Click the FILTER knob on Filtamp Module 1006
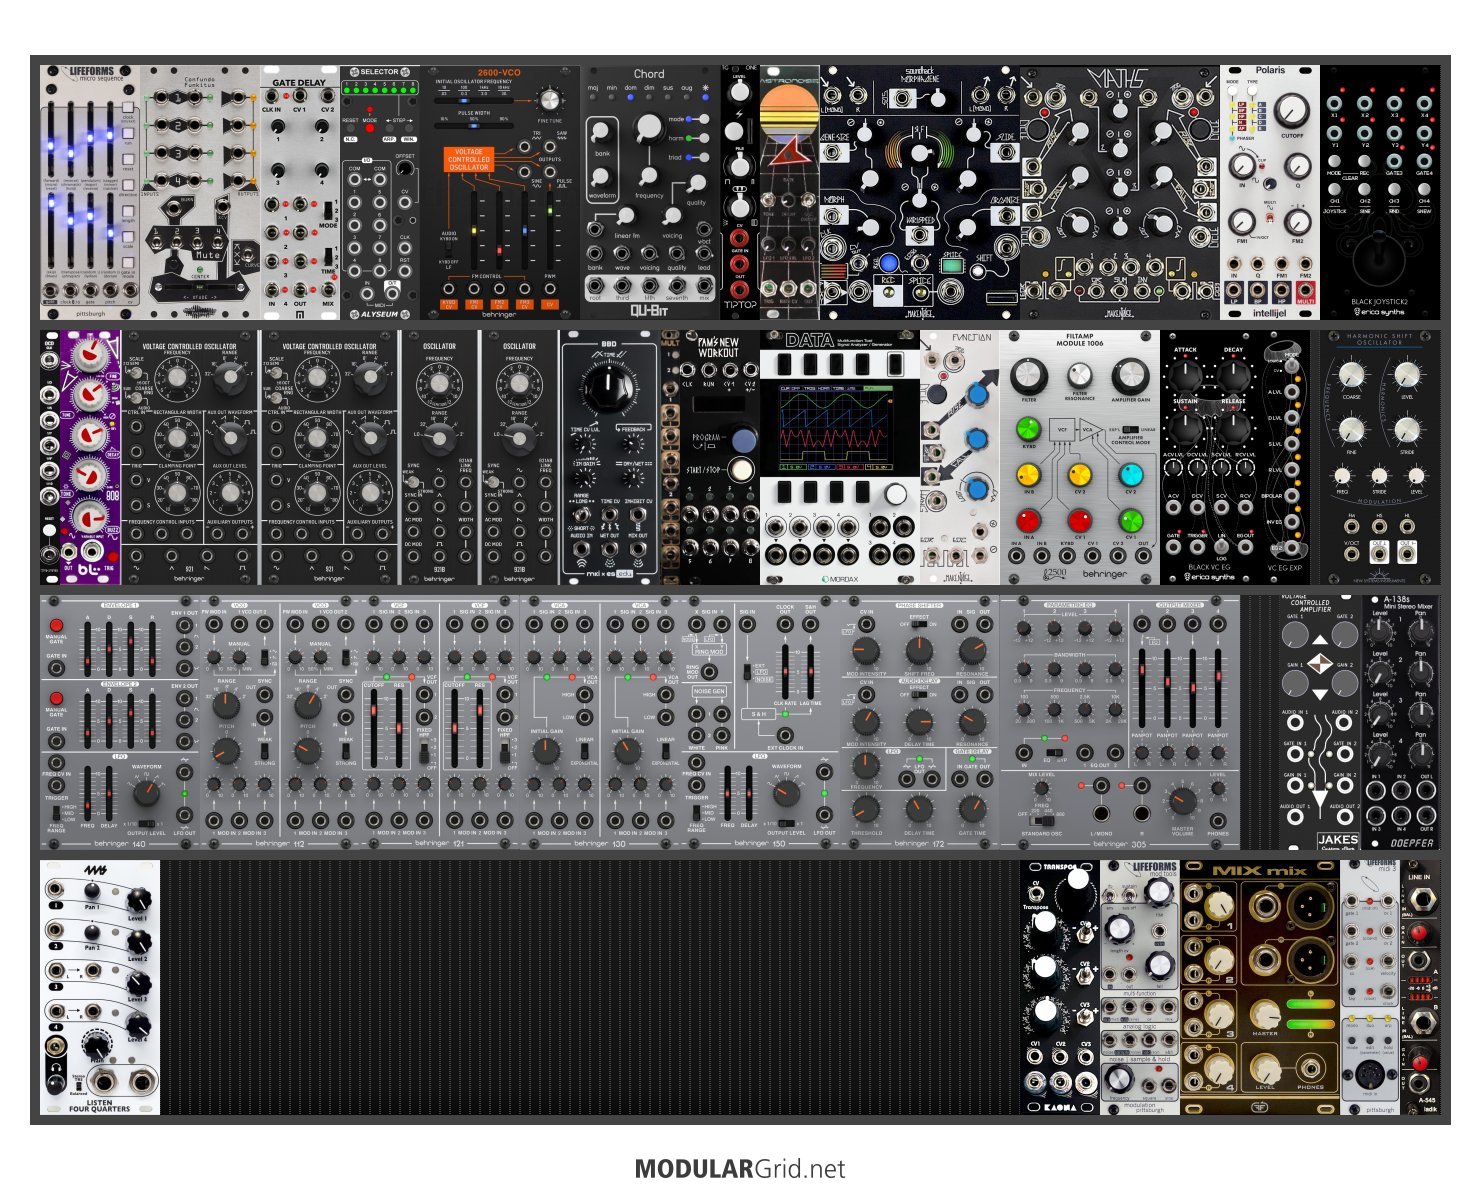1481x1190 pixels. 1028,376
